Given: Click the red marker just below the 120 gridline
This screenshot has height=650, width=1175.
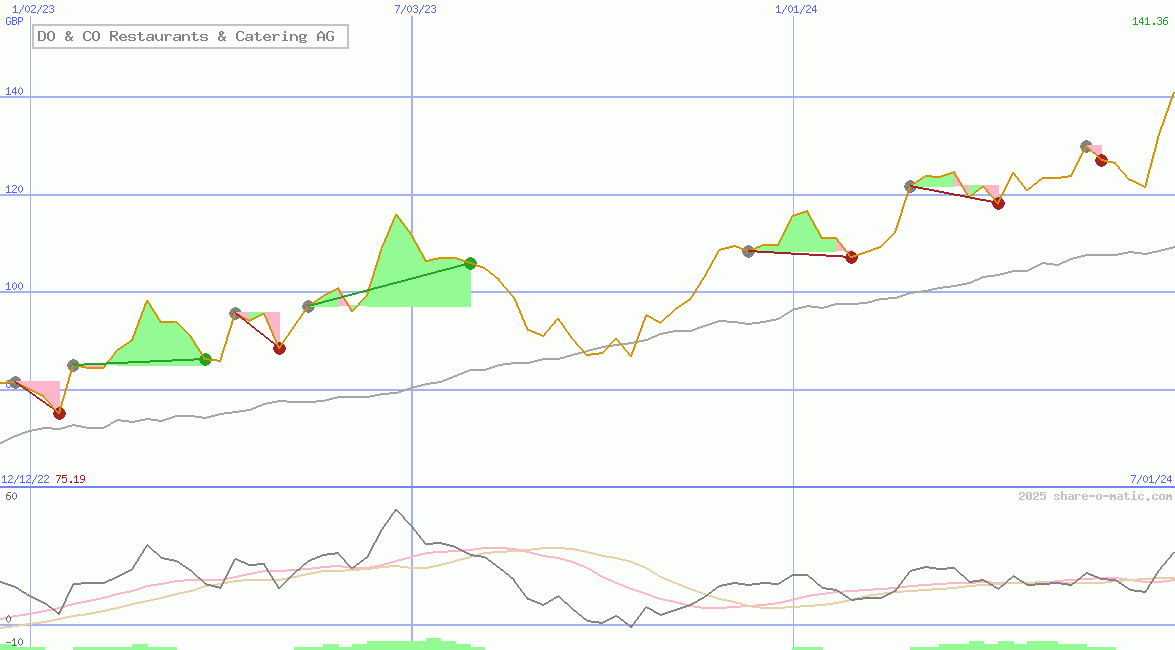Looking at the screenshot, I should pos(998,203).
